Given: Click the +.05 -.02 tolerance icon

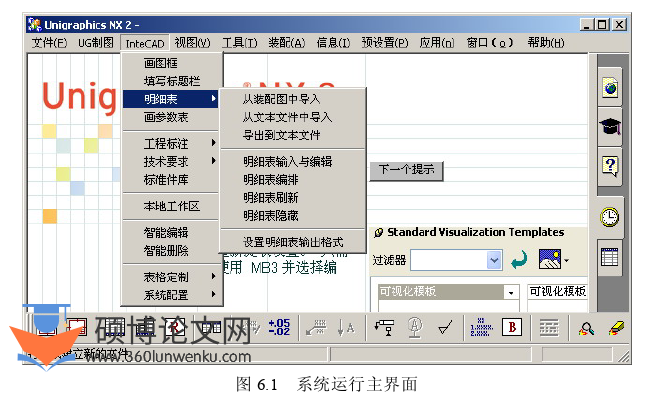Looking at the screenshot, I should [279, 328].
